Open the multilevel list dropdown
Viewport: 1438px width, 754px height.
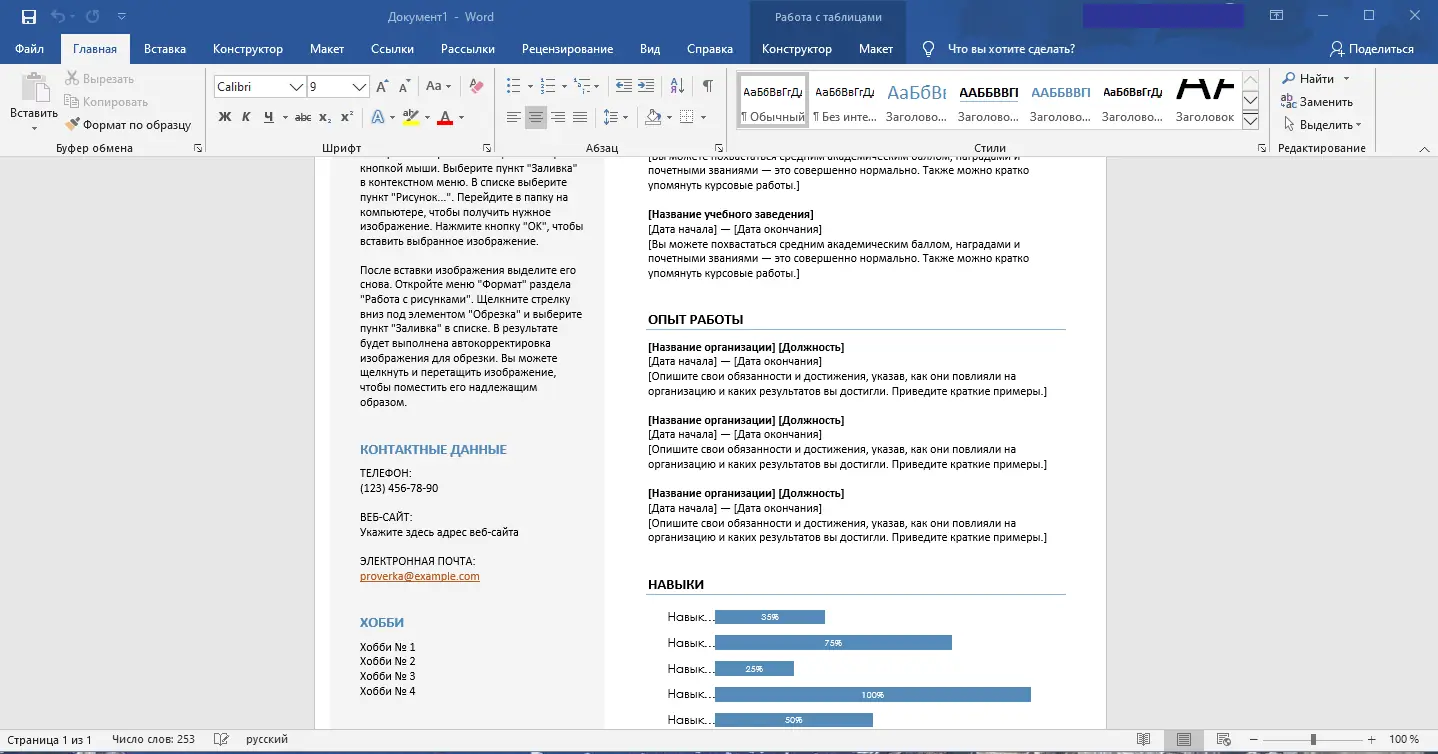click(x=598, y=86)
